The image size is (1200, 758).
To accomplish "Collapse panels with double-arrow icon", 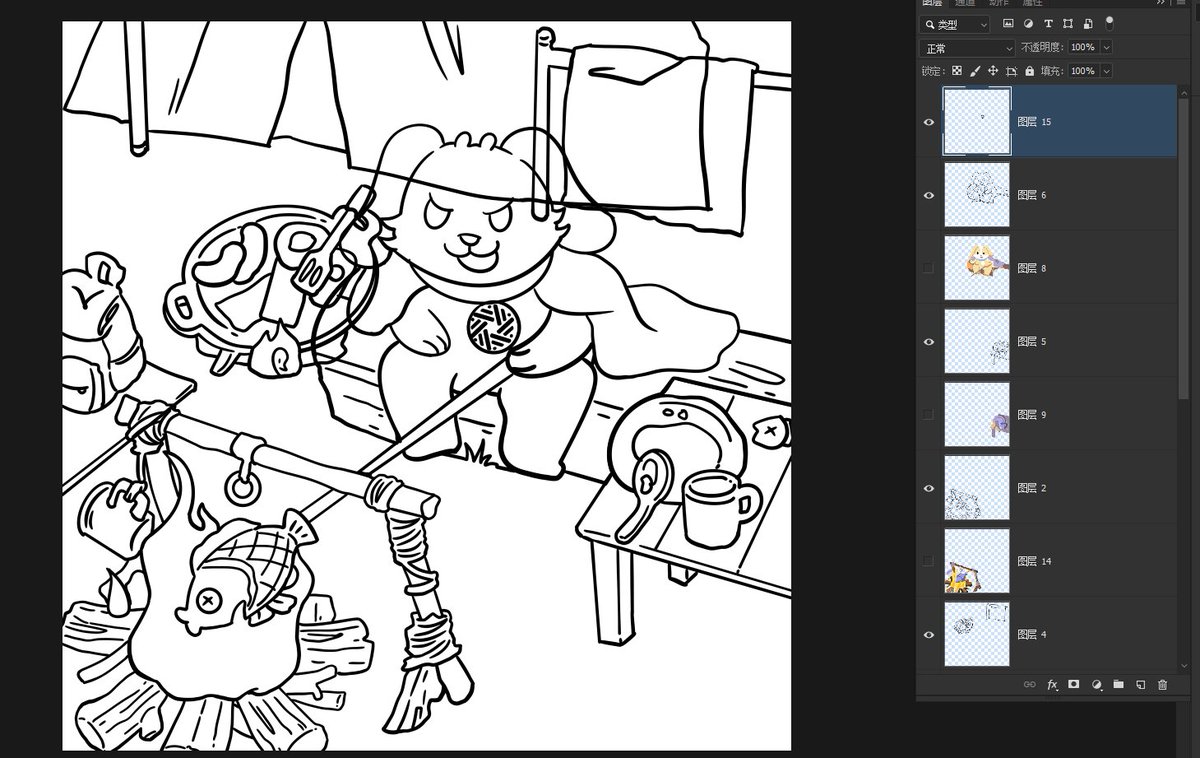I will pos(1161,3).
